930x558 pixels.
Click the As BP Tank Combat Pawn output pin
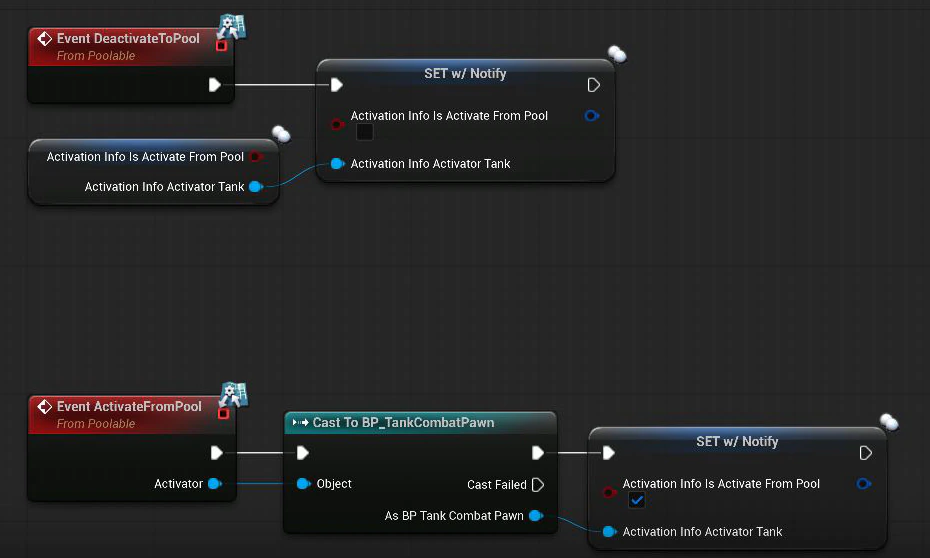click(536, 516)
